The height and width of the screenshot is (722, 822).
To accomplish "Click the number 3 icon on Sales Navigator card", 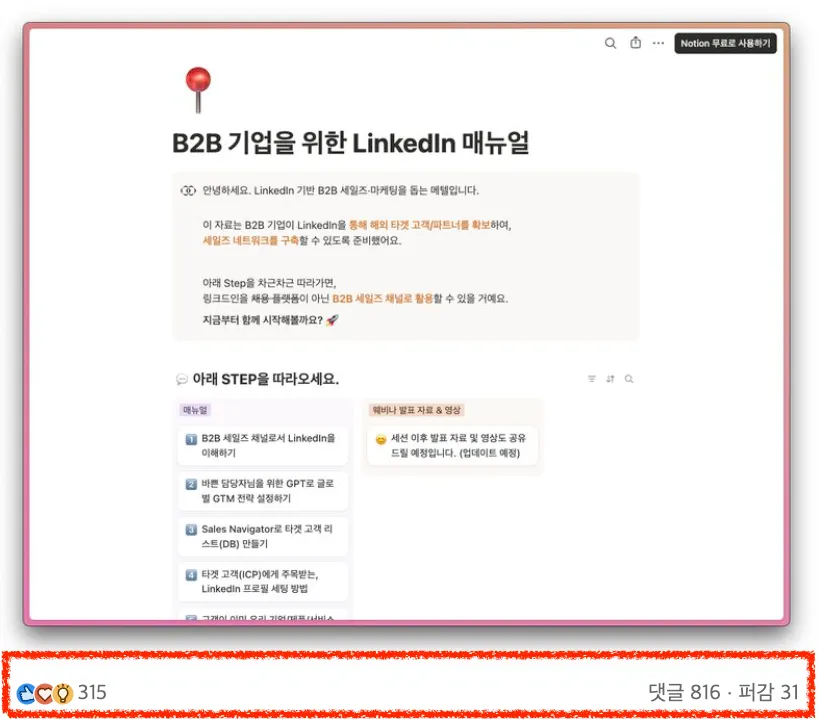I will click(x=191, y=530).
